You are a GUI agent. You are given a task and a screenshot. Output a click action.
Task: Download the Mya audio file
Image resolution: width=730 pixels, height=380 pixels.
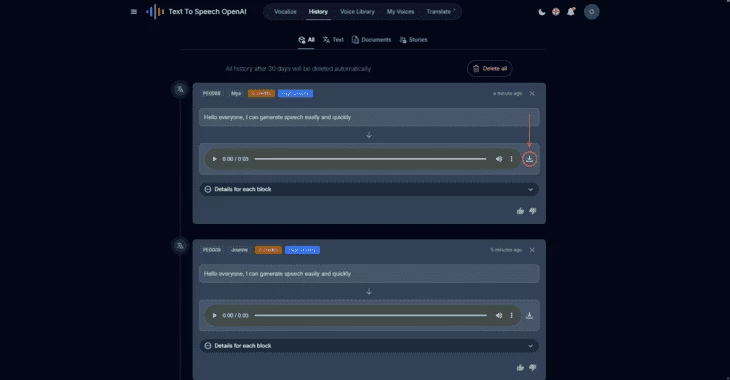(529, 159)
